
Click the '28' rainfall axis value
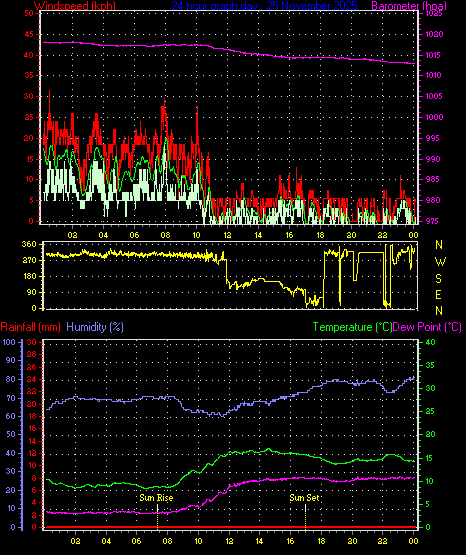[x=32, y=354]
